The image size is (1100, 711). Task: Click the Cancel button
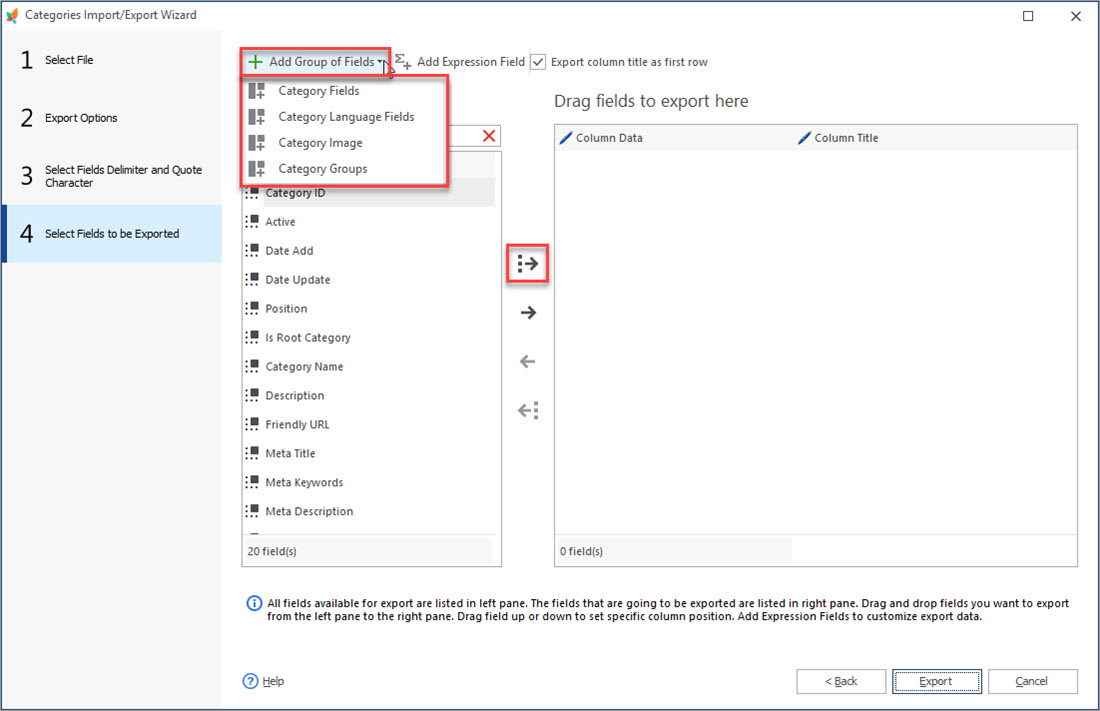pyautogui.click(x=1032, y=681)
